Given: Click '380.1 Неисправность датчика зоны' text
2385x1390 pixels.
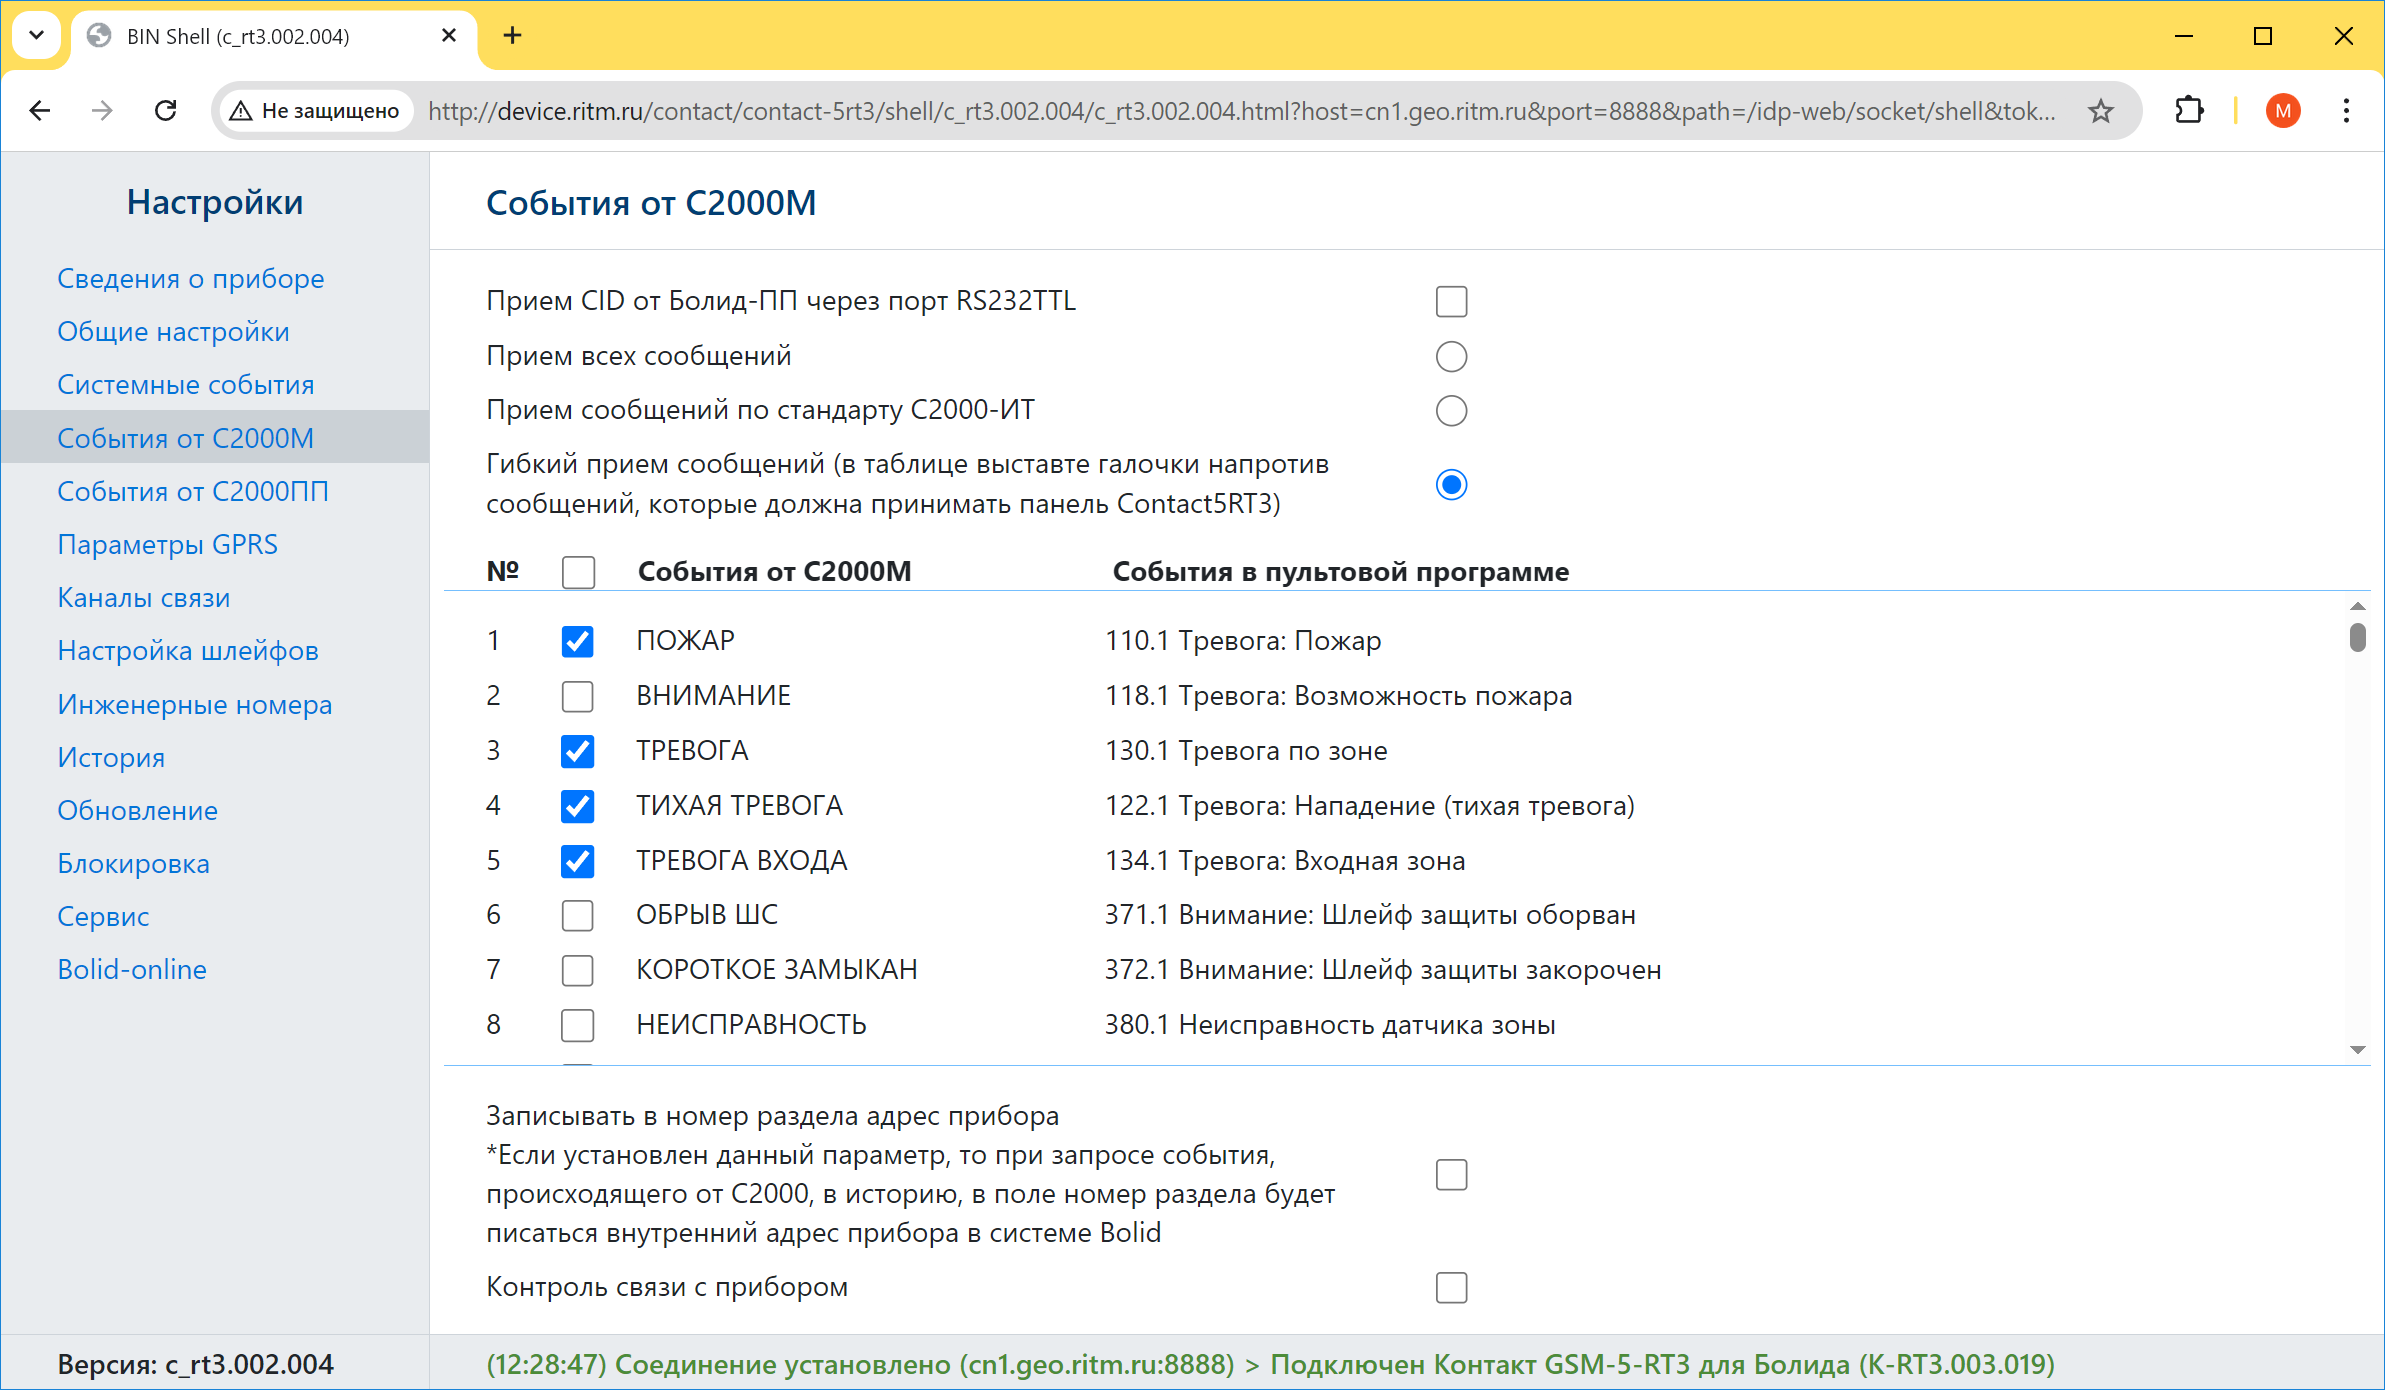Looking at the screenshot, I should (1330, 1025).
